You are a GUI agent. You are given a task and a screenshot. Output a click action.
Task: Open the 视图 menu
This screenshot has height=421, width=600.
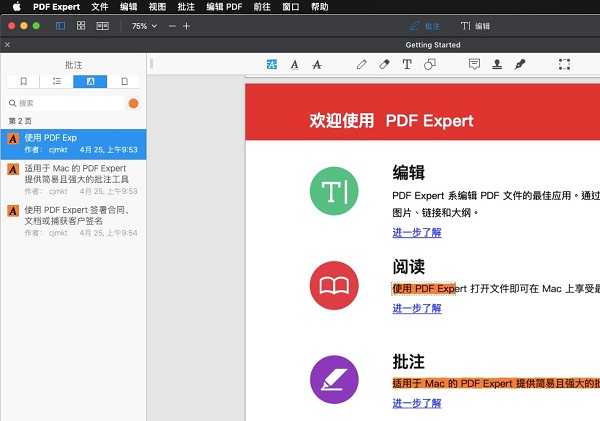click(x=157, y=7)
